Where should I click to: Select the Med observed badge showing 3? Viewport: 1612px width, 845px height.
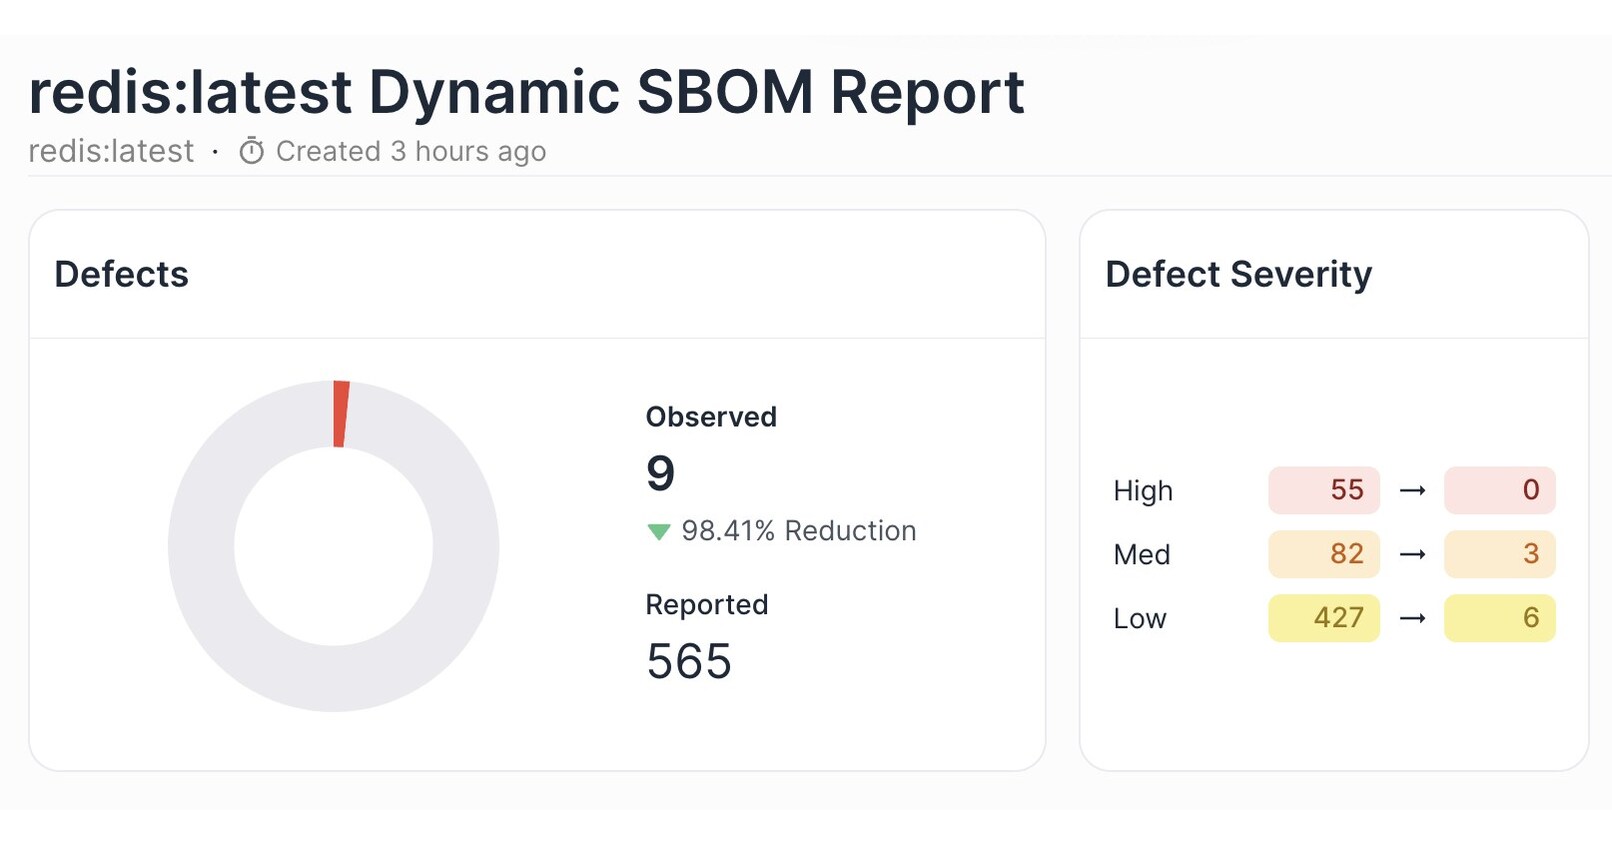tap(1499, 554)
